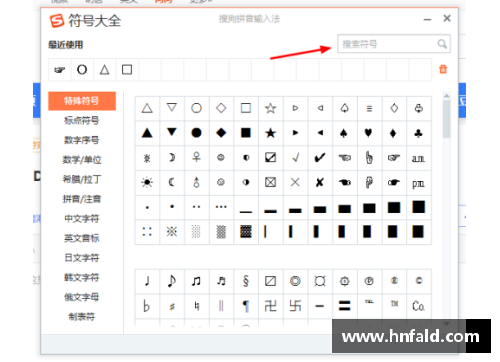Open the 特殊符号 category
This screenshot has height=362, width=500.
82,101
